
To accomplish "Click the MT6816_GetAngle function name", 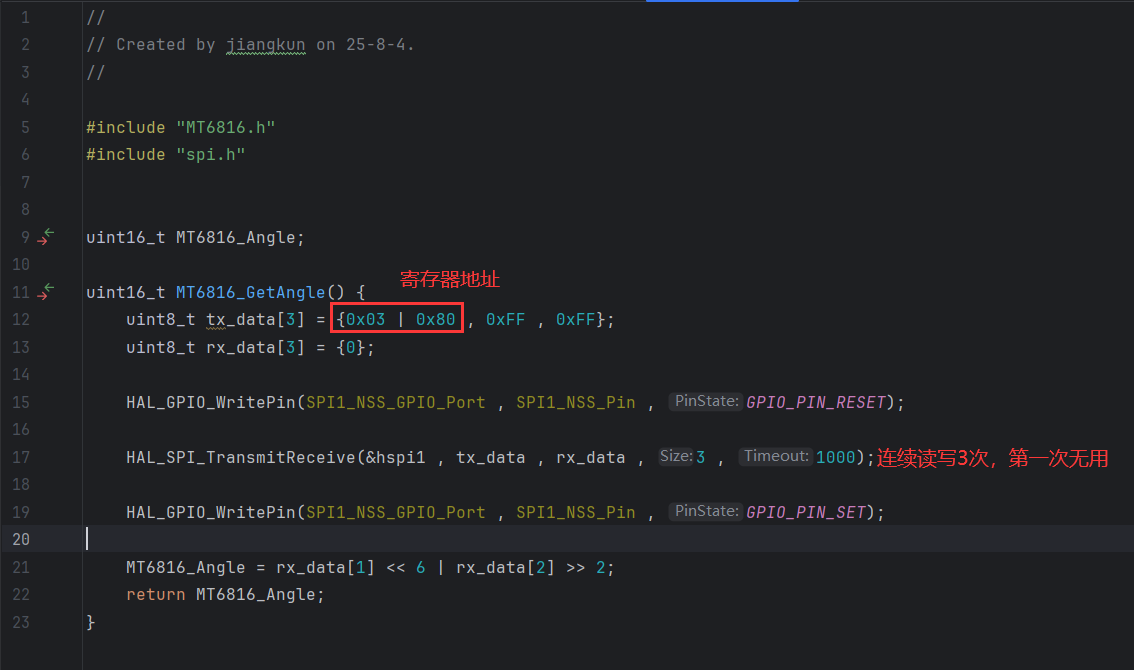I will pos(250,292).
